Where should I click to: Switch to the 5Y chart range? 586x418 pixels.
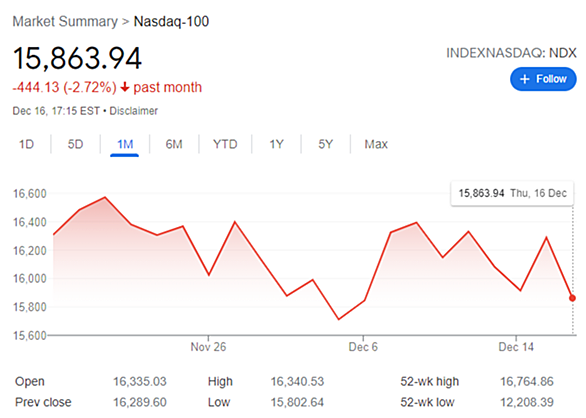[x=325, y=144]
